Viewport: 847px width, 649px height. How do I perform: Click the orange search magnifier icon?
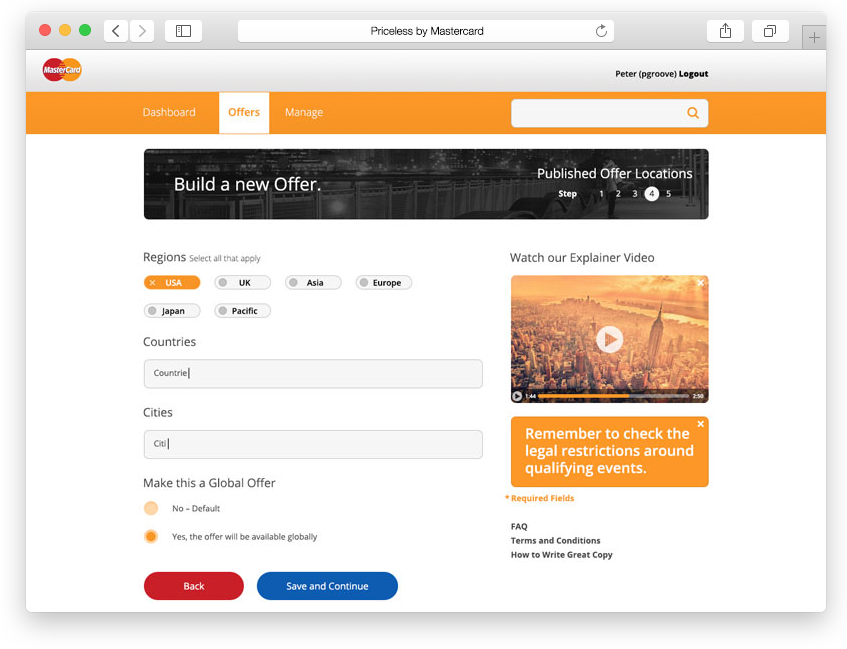point(693,112)
